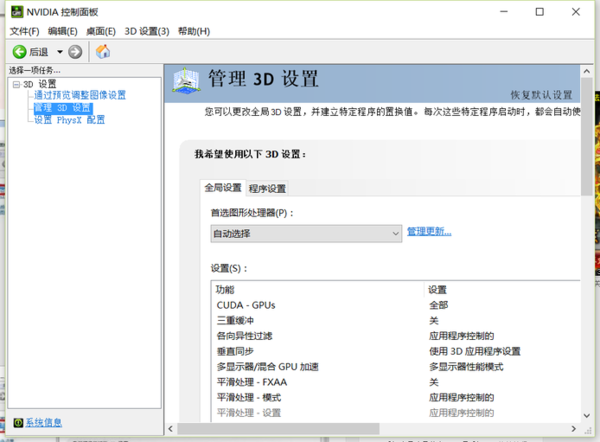600x442 pixels.
Task: Click the vertical scrollbar thumb
Action: (586, 137)
